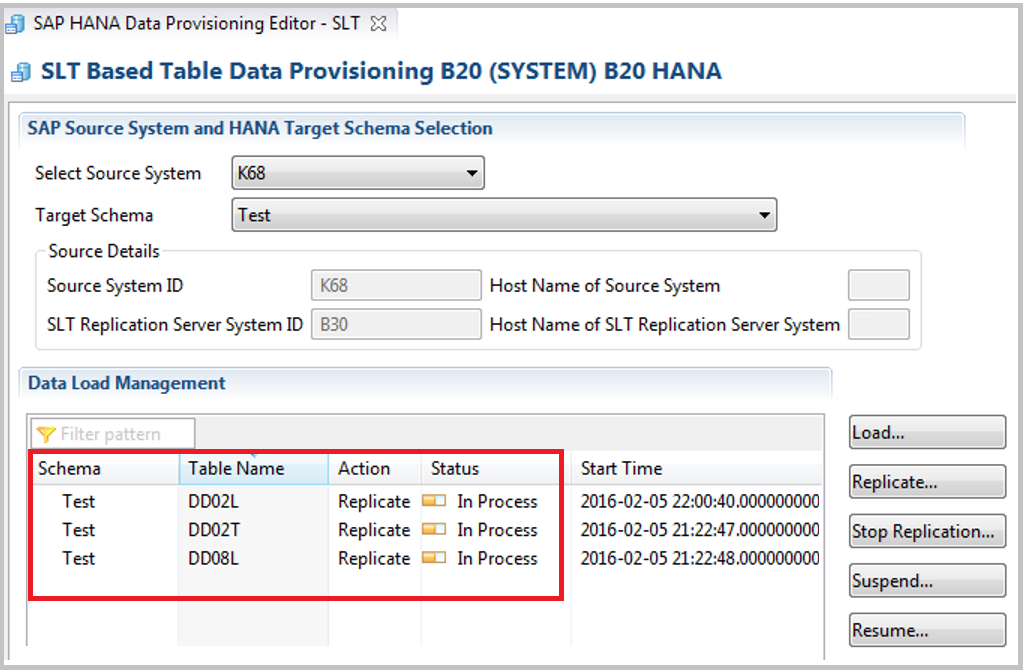1024x671 pixels.
Task: Click the Replicate button
Action: (x=926, y=481)
